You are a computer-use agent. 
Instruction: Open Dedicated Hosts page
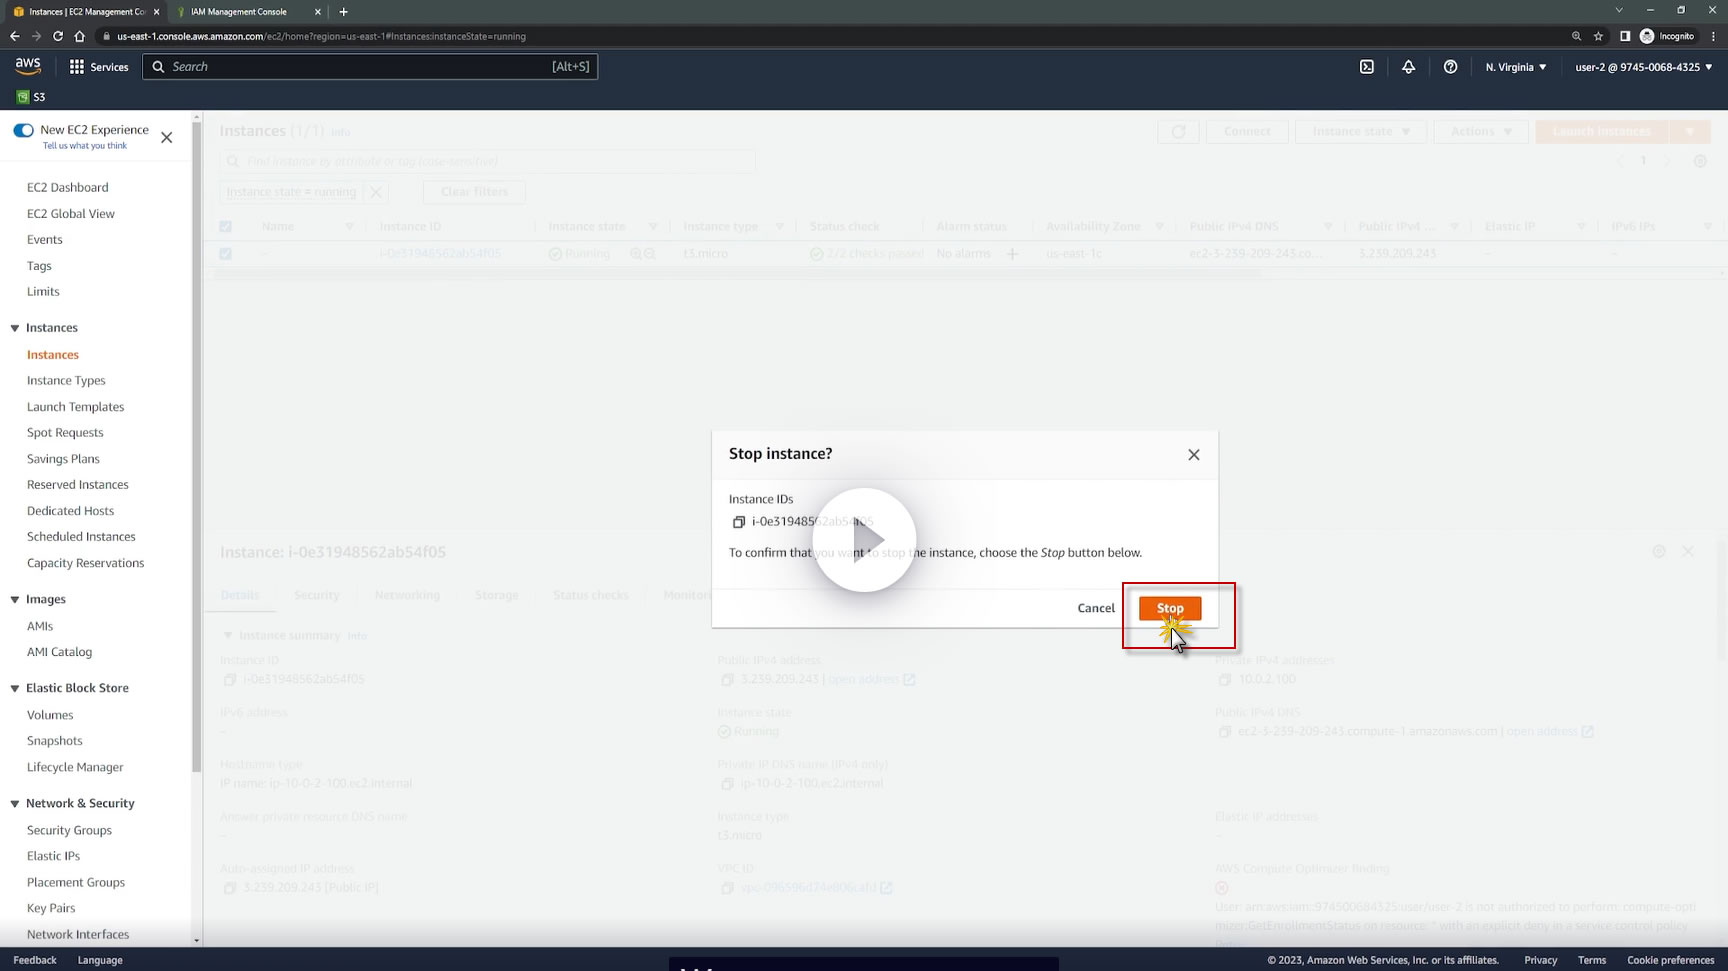coord(71,511)
